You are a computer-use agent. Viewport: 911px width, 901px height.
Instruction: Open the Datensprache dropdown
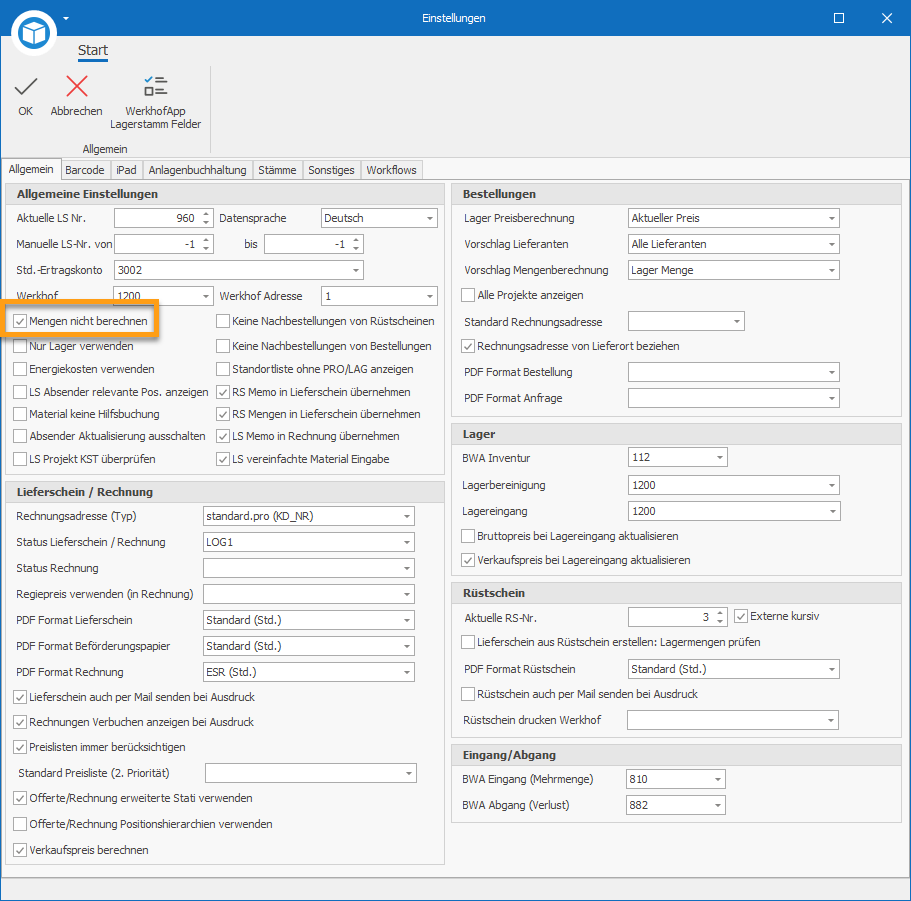[x=430, y=218]
